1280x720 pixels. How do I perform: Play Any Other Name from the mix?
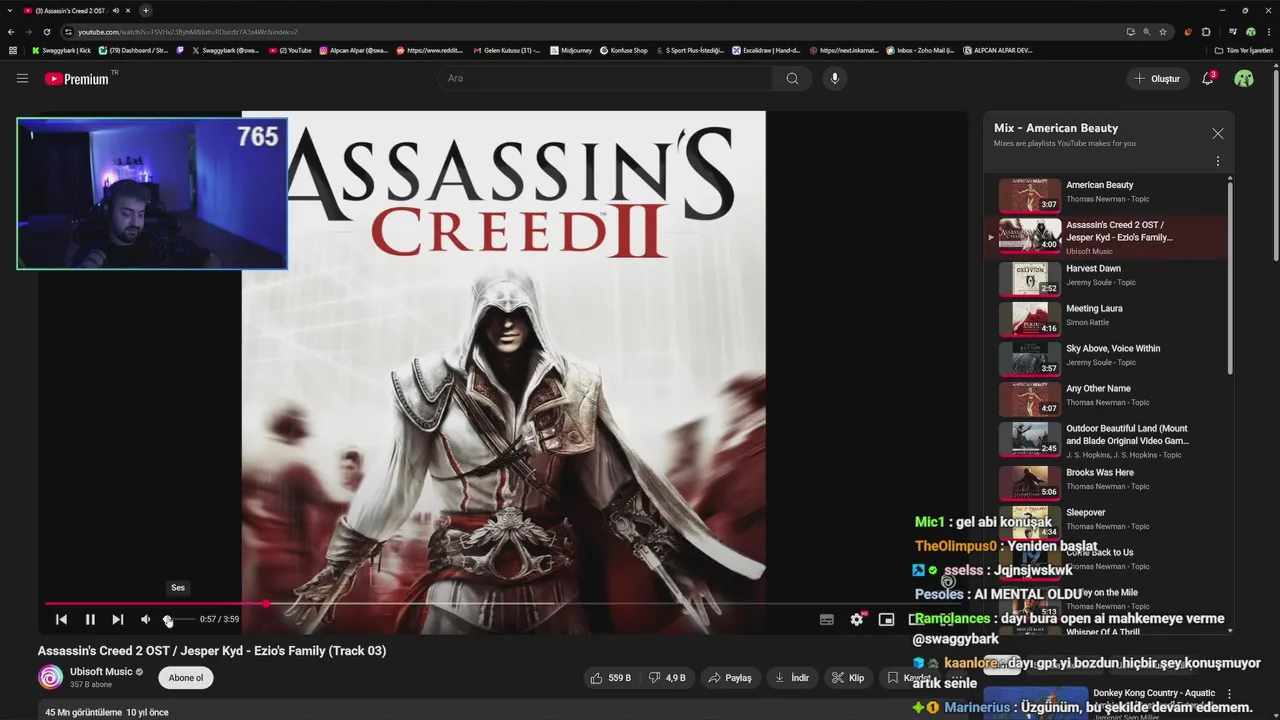click(1105, 399)
